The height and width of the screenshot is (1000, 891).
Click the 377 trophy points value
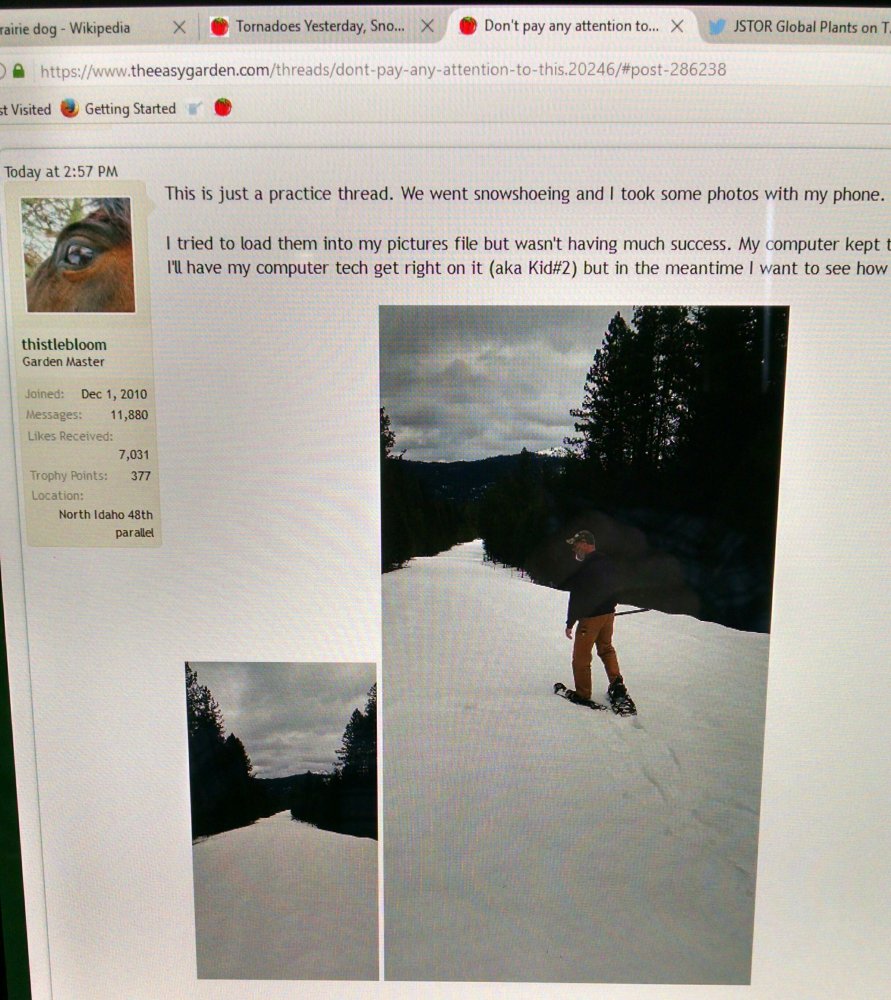click(x=141, y=476)
